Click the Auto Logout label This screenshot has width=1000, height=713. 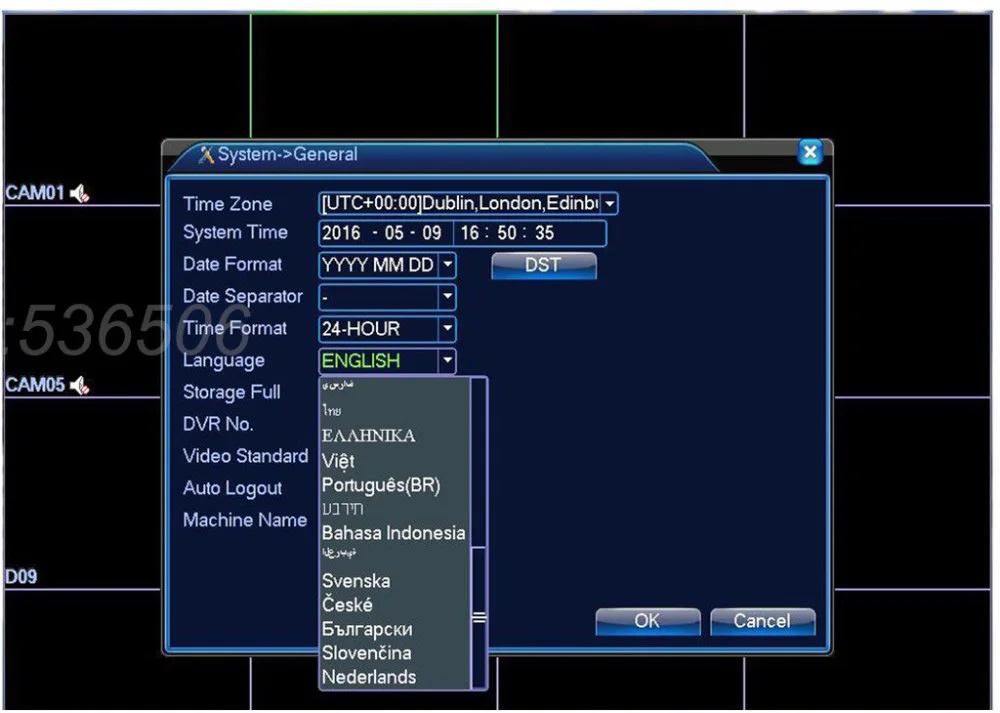232,489
